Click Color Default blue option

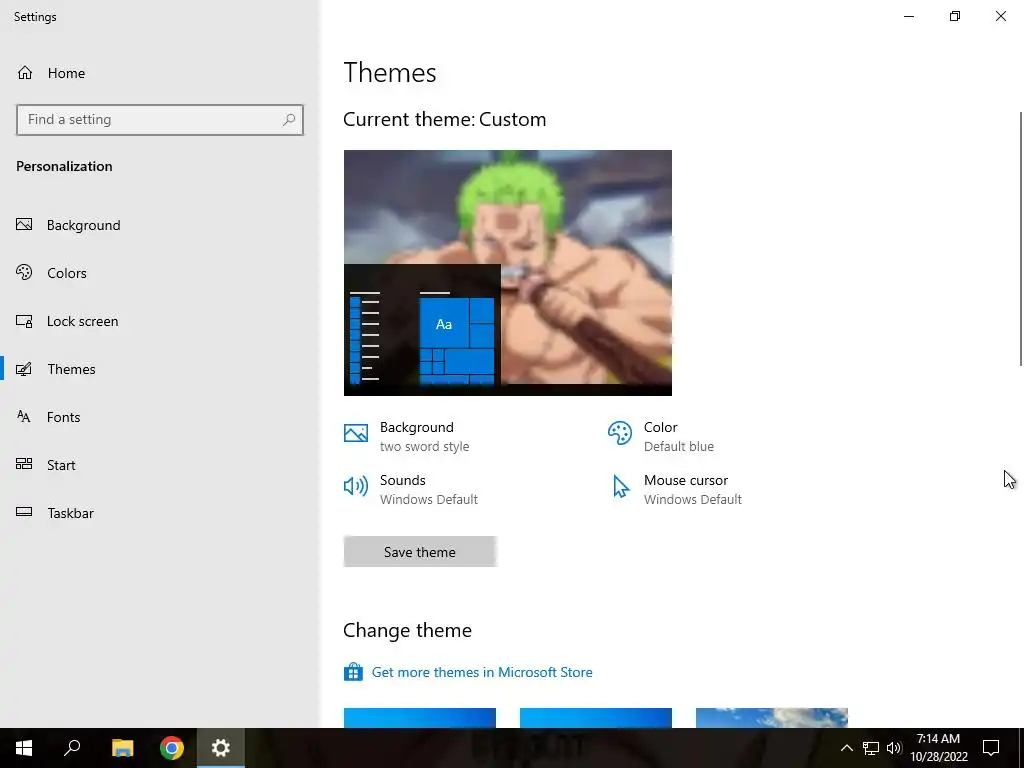click(661, 436)
